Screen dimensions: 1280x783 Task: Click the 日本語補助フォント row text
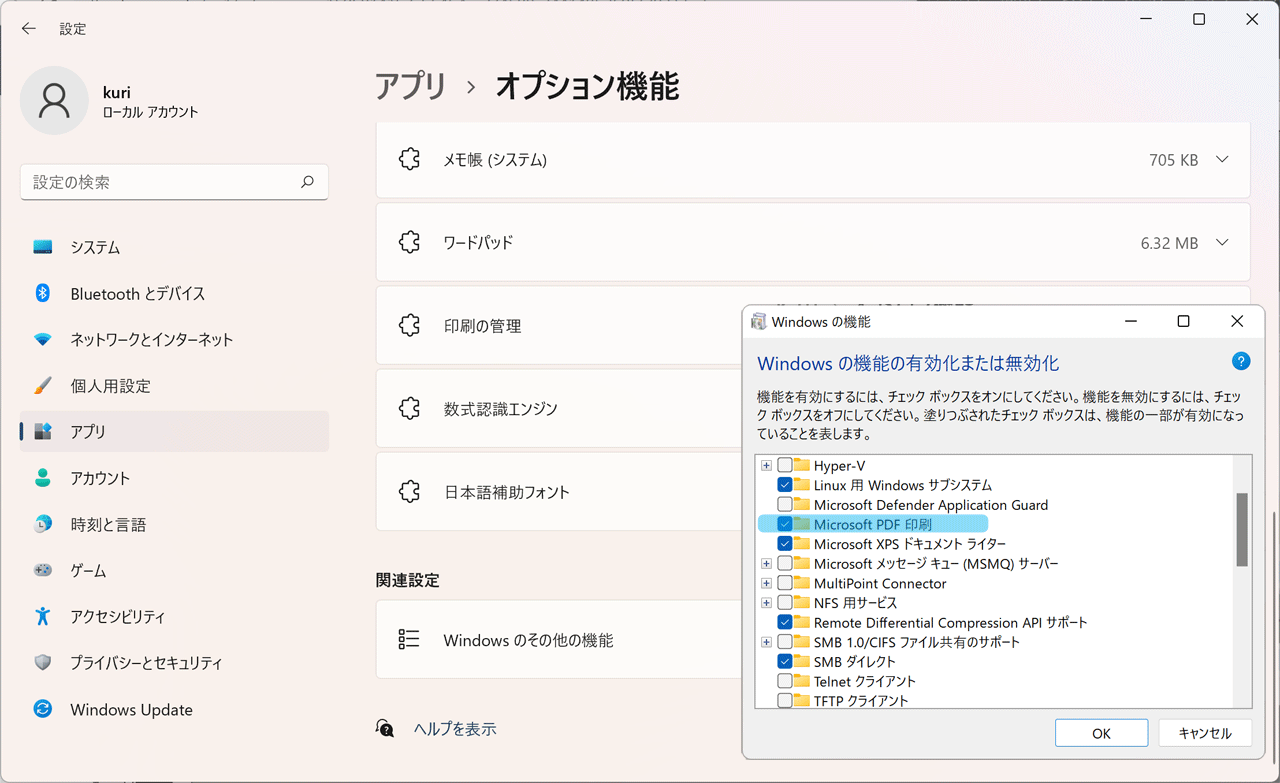click(x=506, y=492)
